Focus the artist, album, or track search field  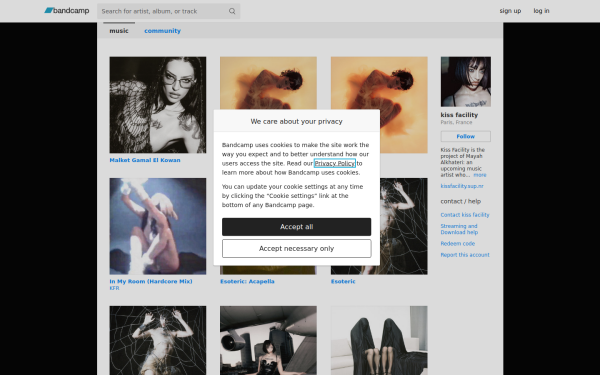tap(168, 11)
